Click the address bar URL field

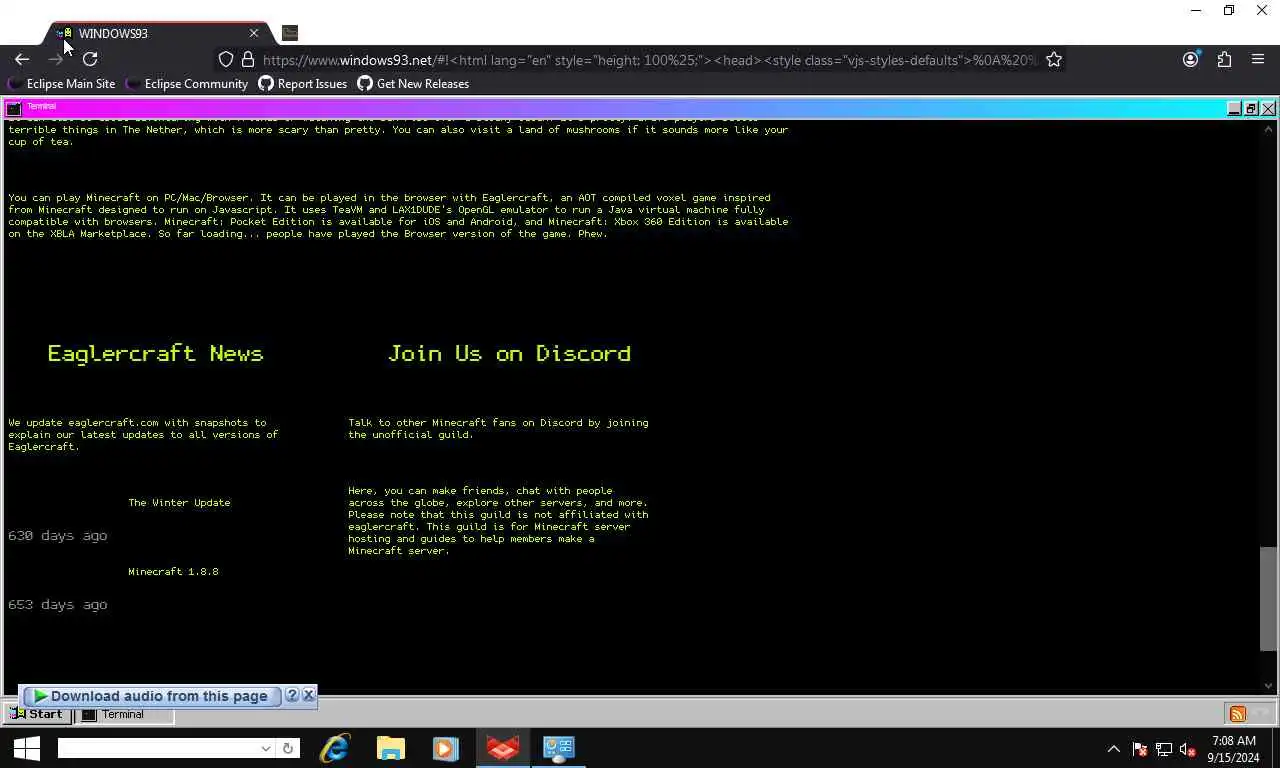click(x=650, y=60)
